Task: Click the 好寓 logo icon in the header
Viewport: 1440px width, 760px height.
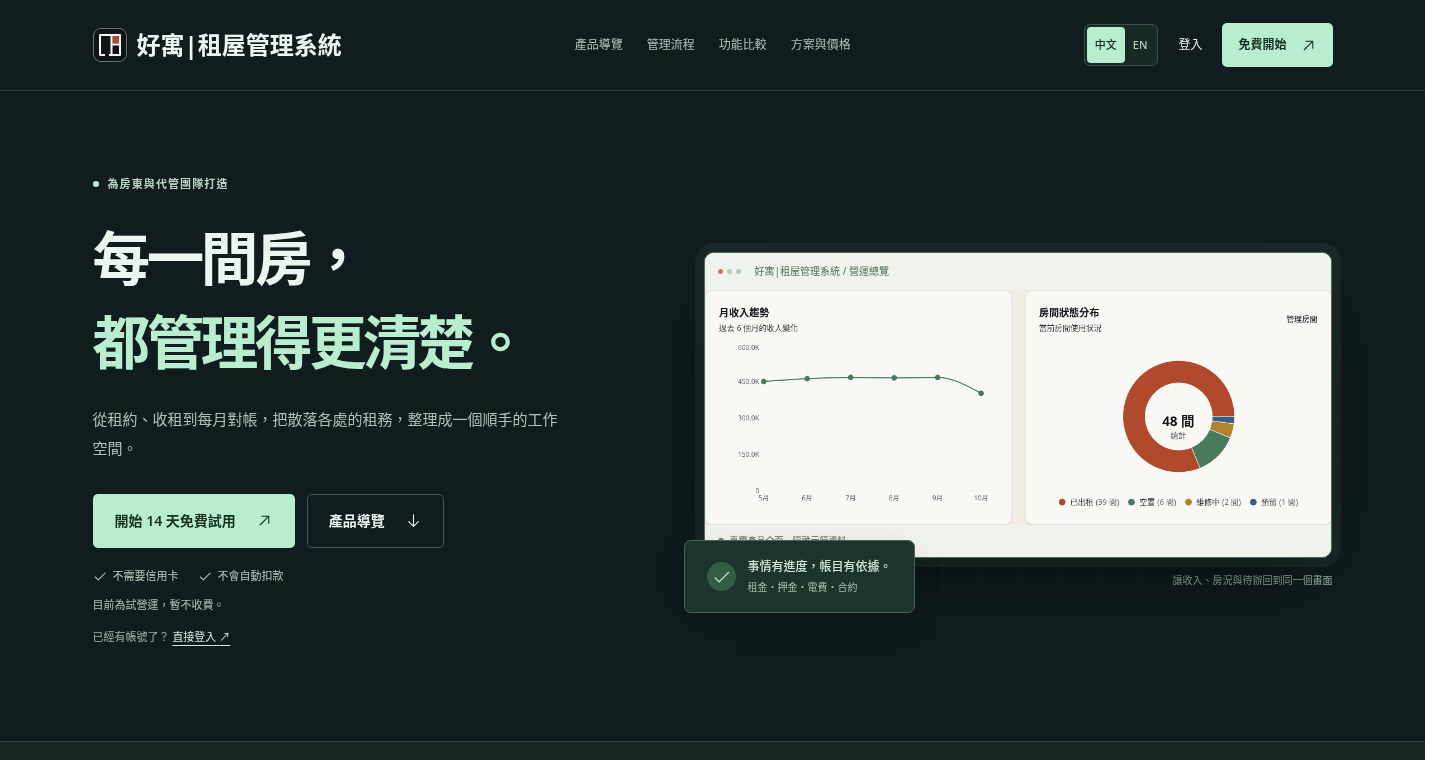Action: coord(110,45)
